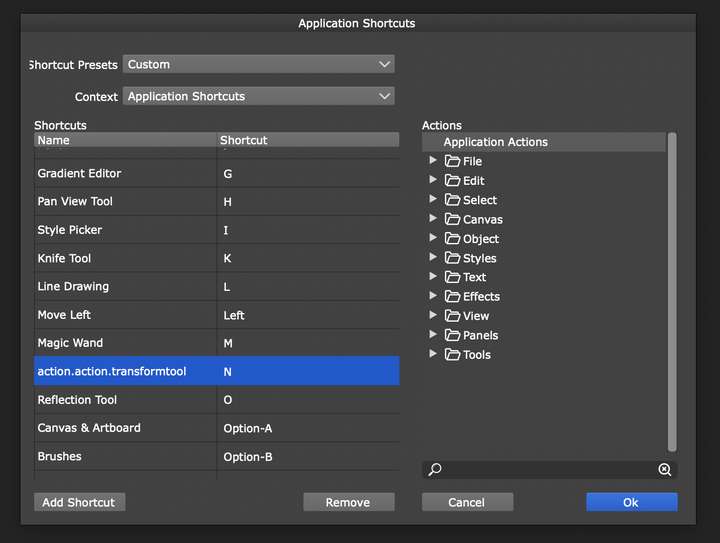Click the Name column header
This screenshot has width=720, height=543.
pos(125,140)
